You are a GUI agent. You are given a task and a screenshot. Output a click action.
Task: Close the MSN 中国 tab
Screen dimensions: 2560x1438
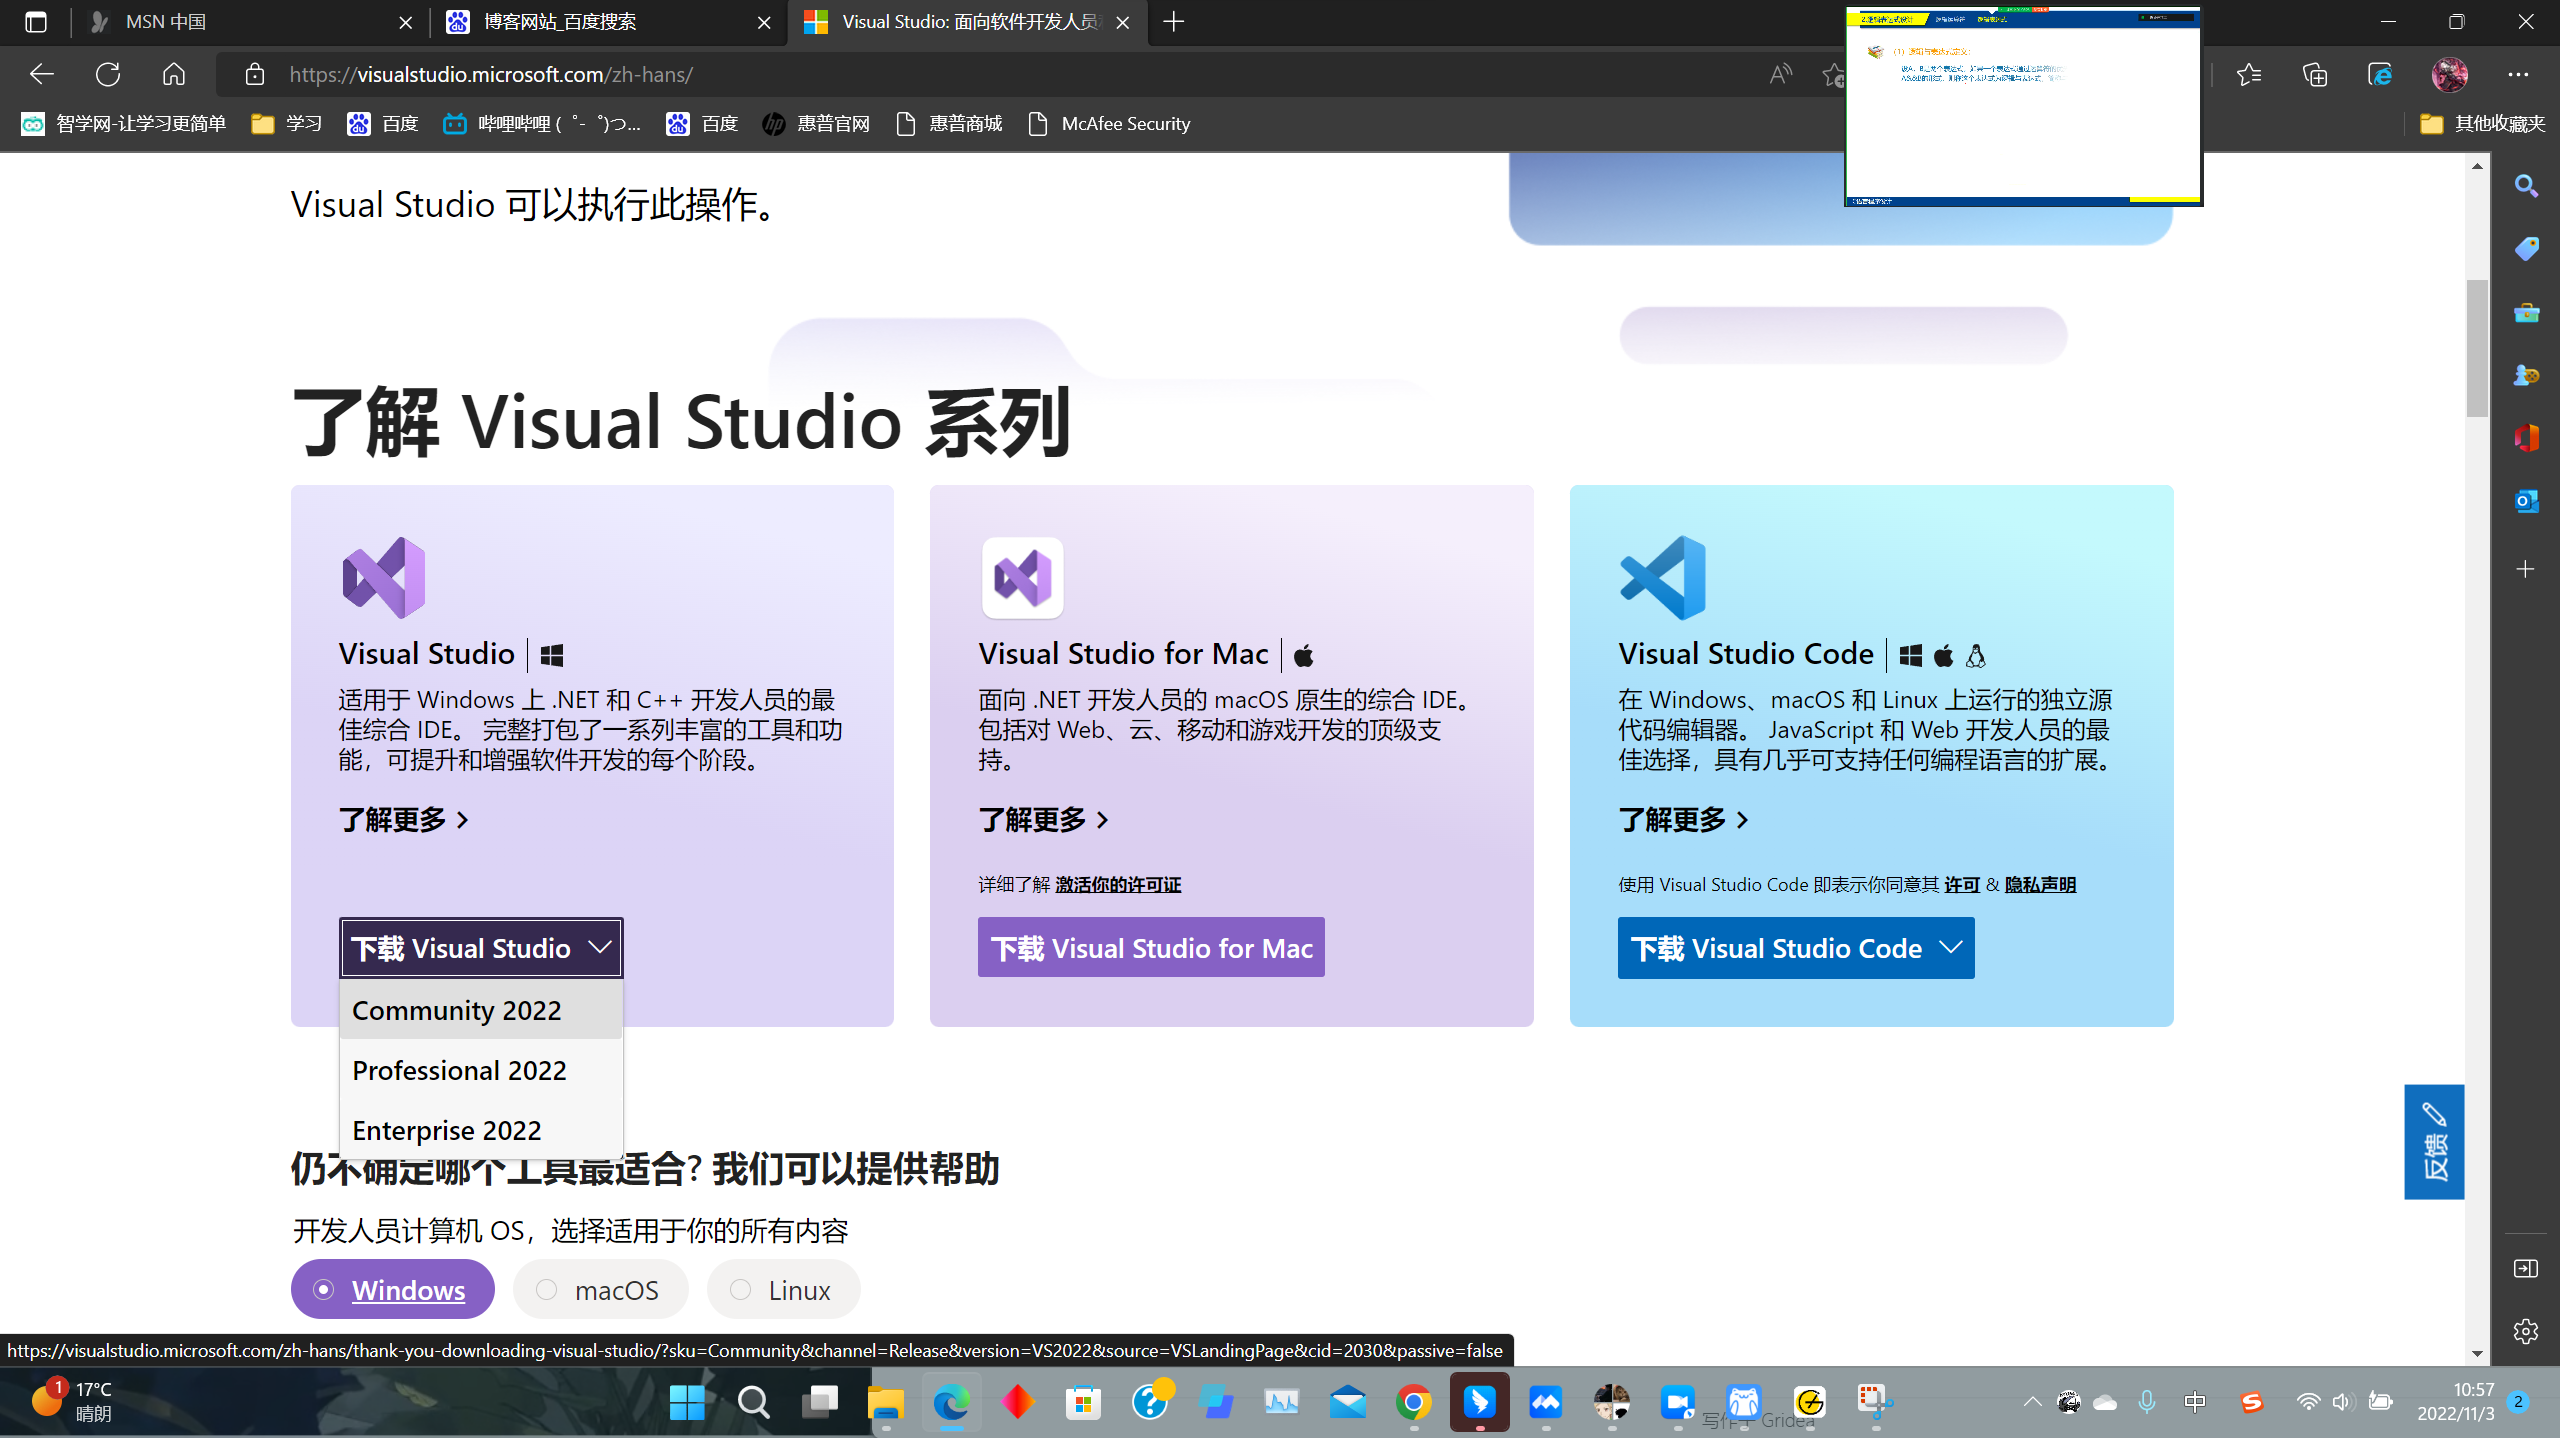(405, 22)
